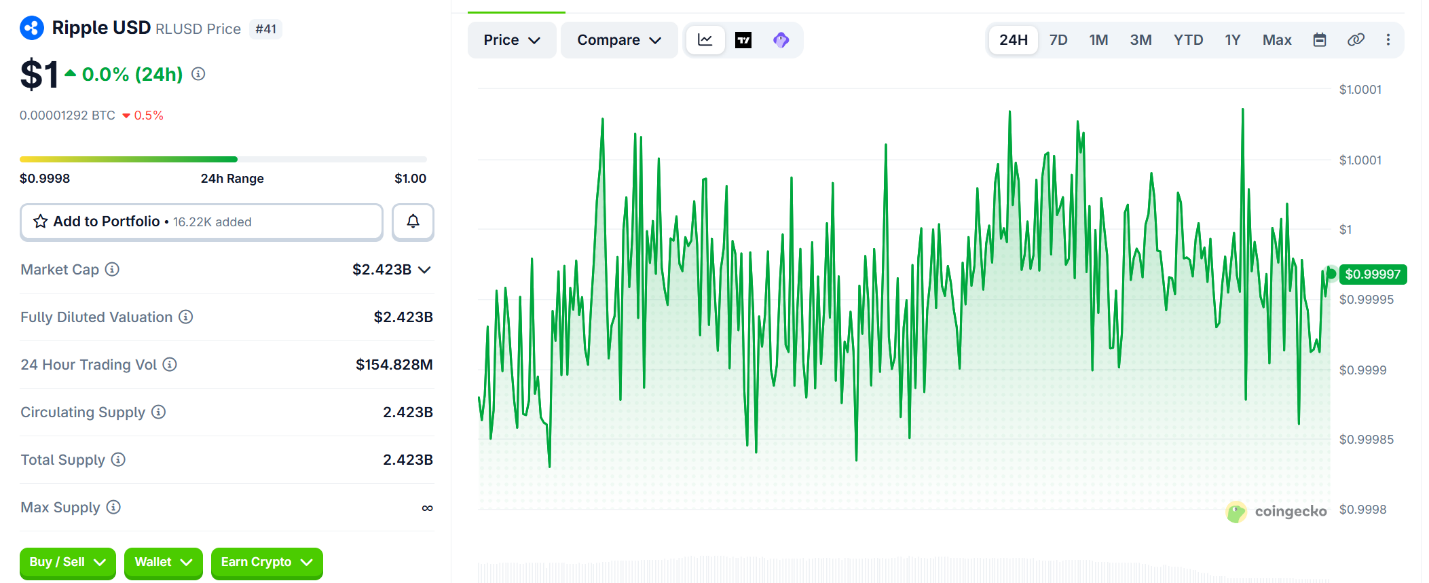The height and width of the screenshot is (583, 1429).
Task: Switch chart to Max range
Action: 1277,40
